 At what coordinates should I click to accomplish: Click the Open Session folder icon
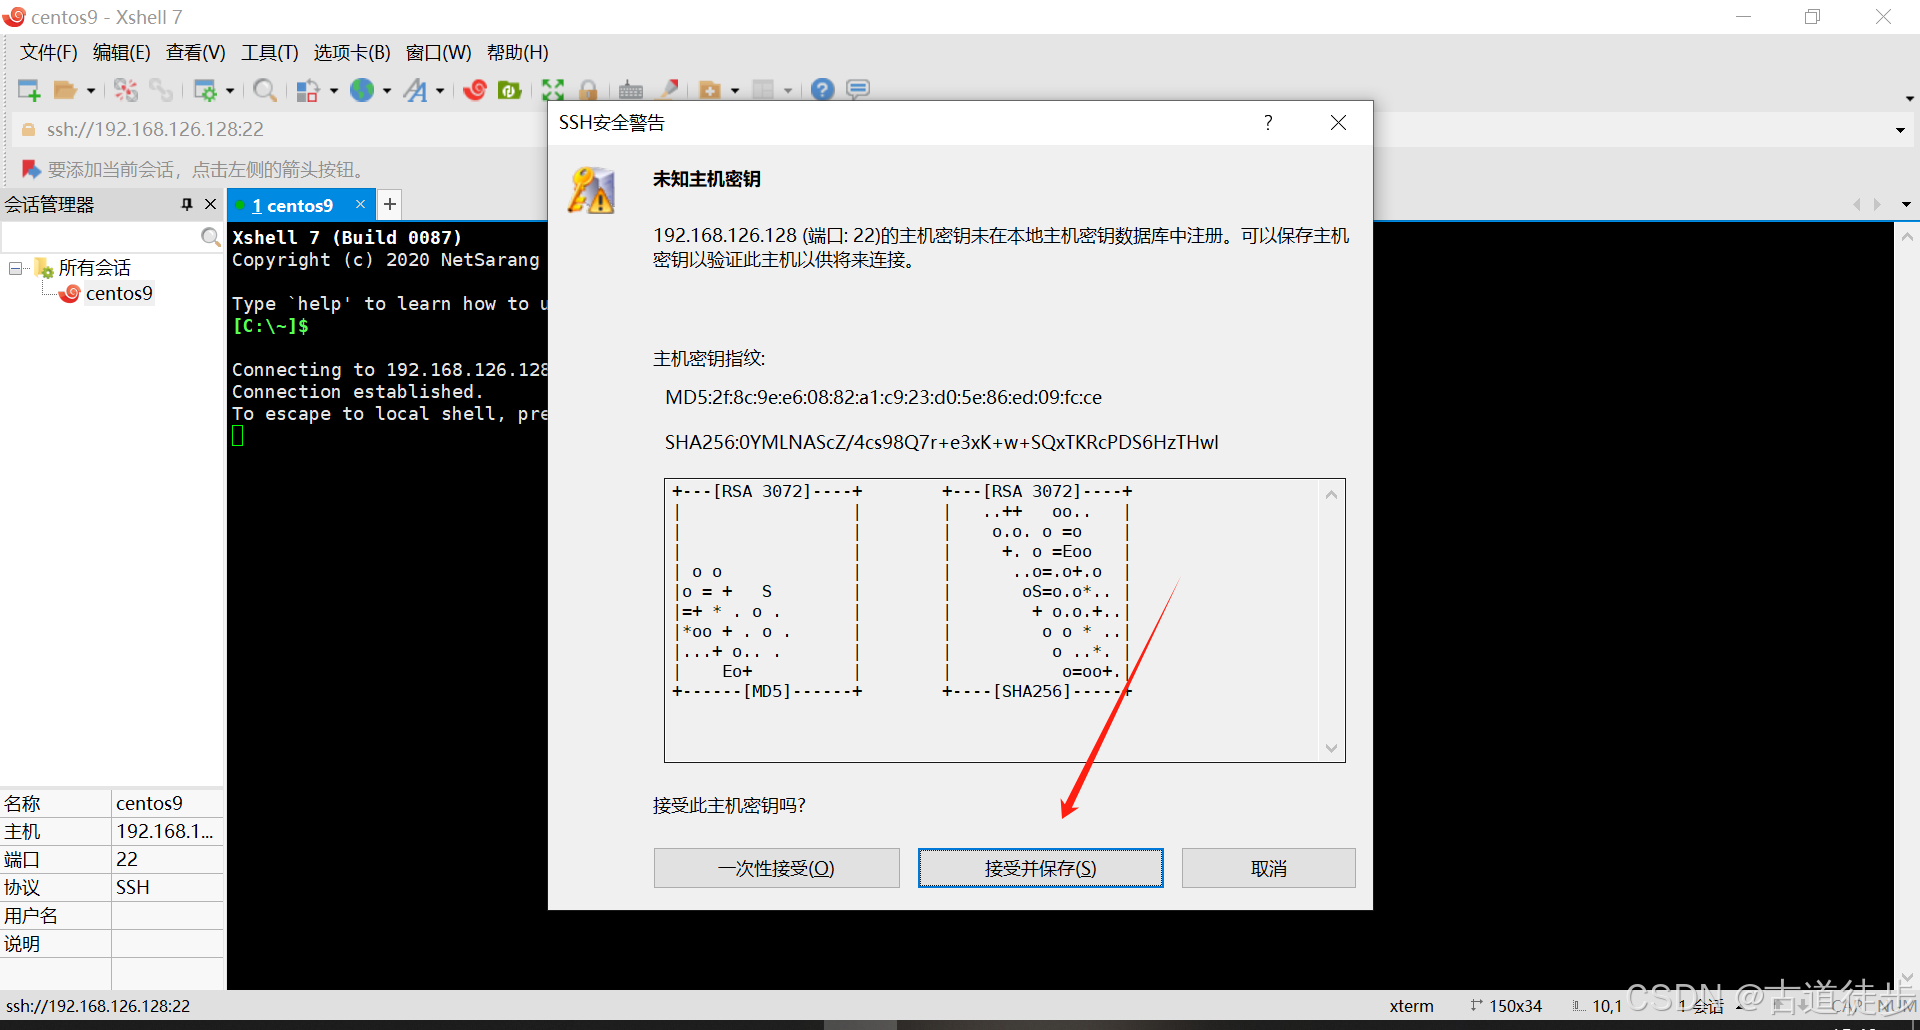click(65, 90)
